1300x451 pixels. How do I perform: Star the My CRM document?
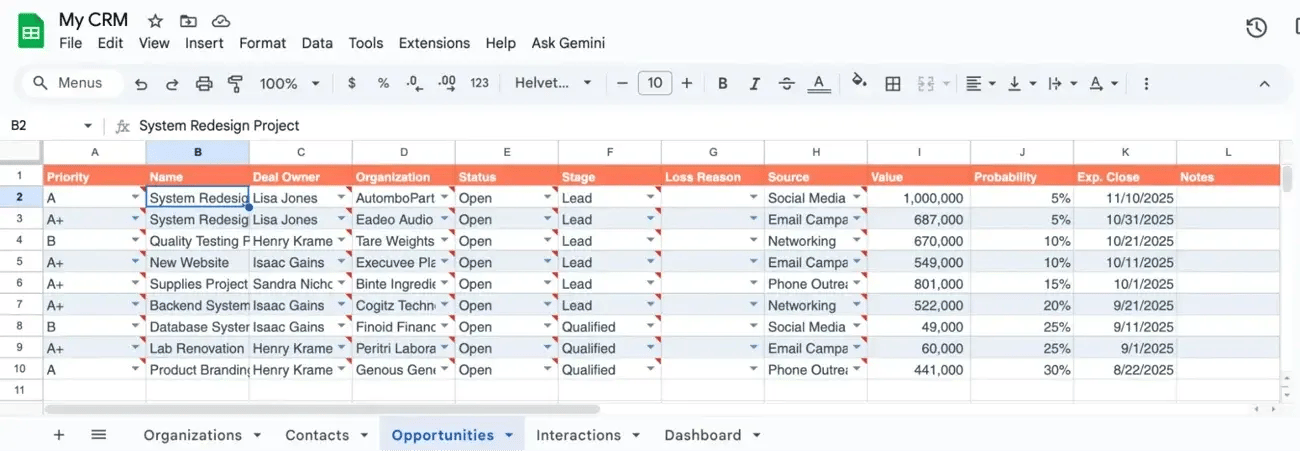click(155, 21)
